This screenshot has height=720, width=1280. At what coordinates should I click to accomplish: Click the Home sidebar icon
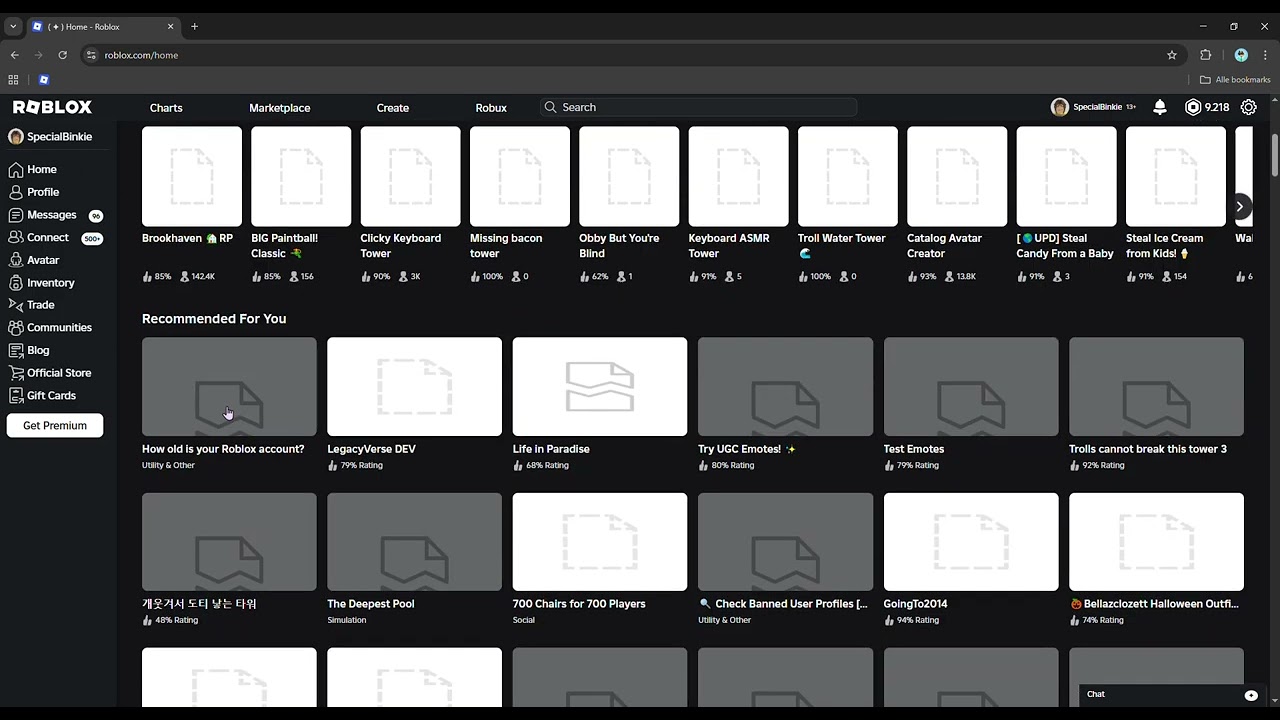click(16, 170)
